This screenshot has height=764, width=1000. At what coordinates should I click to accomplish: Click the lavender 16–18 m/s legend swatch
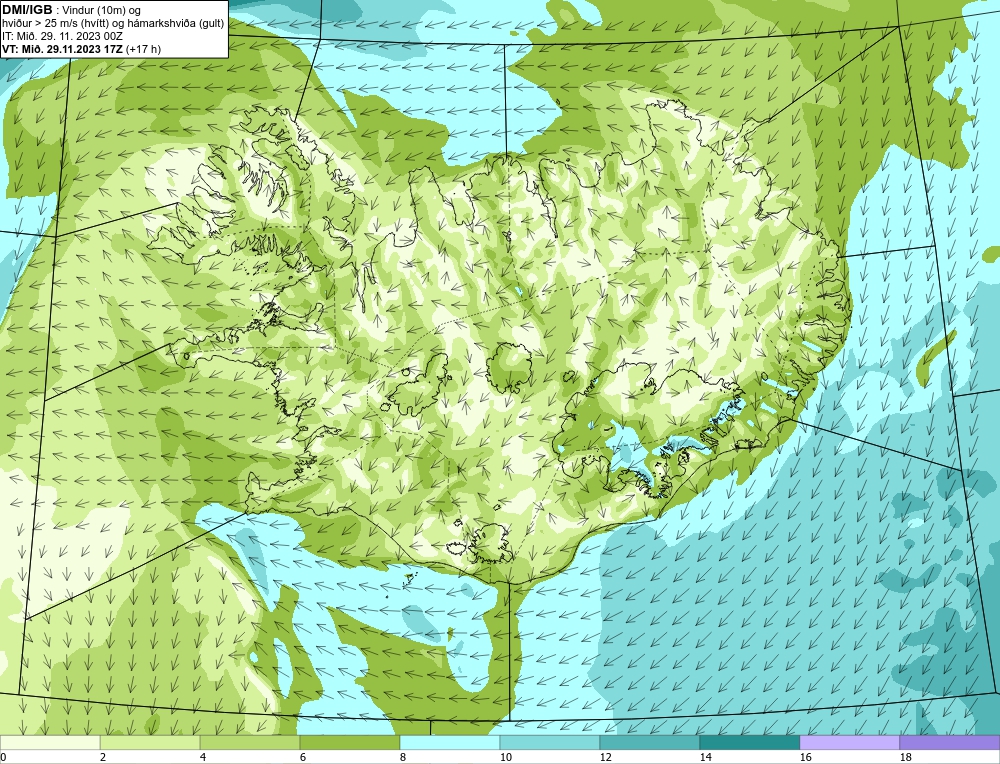tap(849, 742)
